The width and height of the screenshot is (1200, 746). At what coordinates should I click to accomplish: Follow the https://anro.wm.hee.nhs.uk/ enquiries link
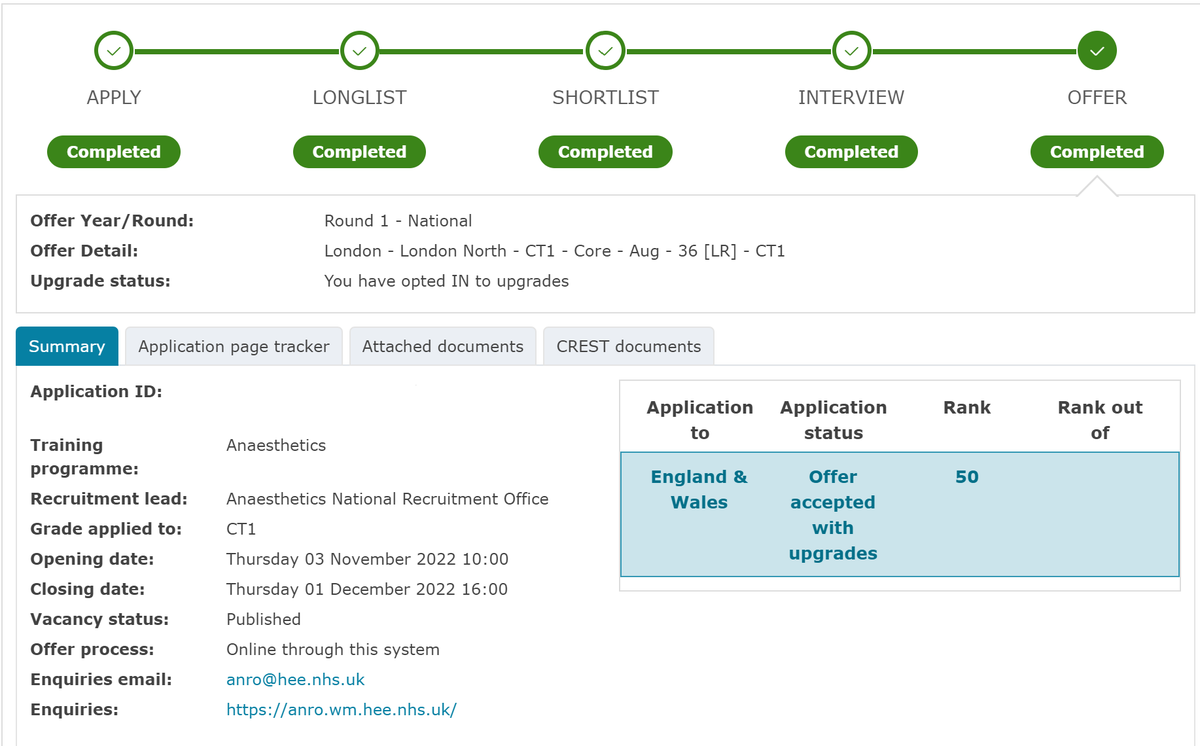(342, 710)
